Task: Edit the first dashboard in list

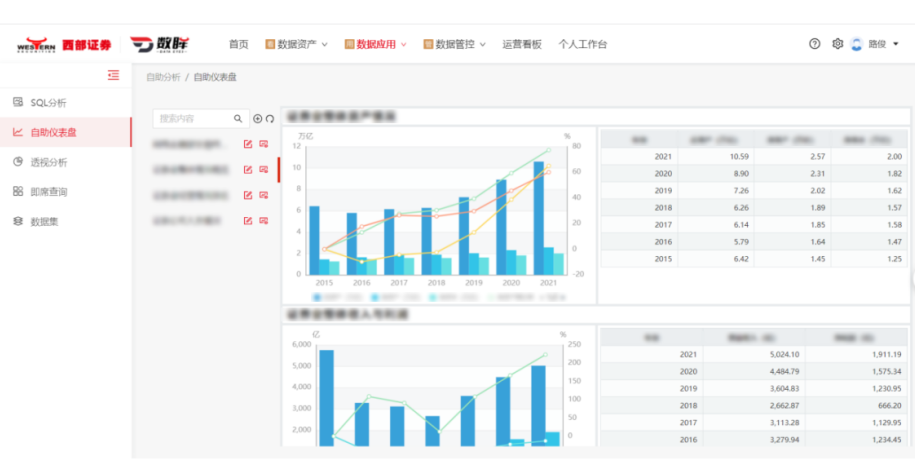Action: (x=248, y=144)
